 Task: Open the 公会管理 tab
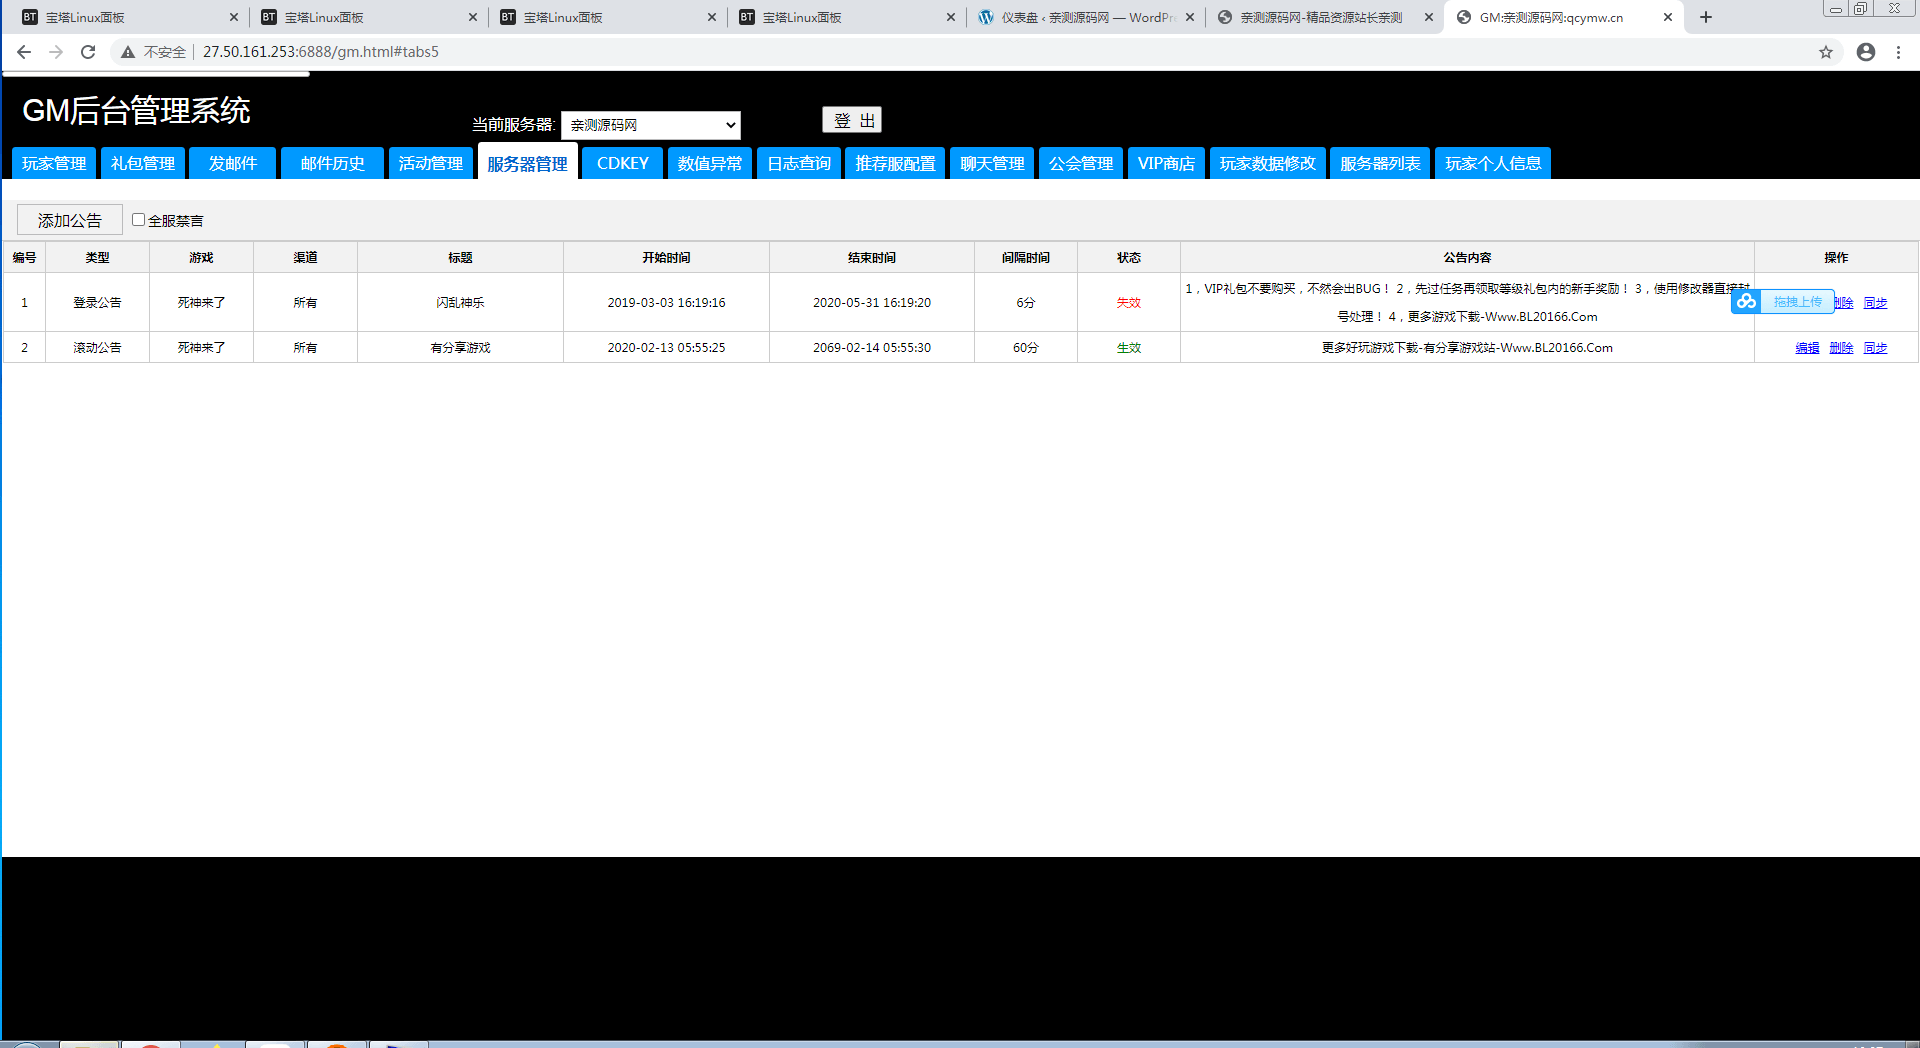point(1081,163)
